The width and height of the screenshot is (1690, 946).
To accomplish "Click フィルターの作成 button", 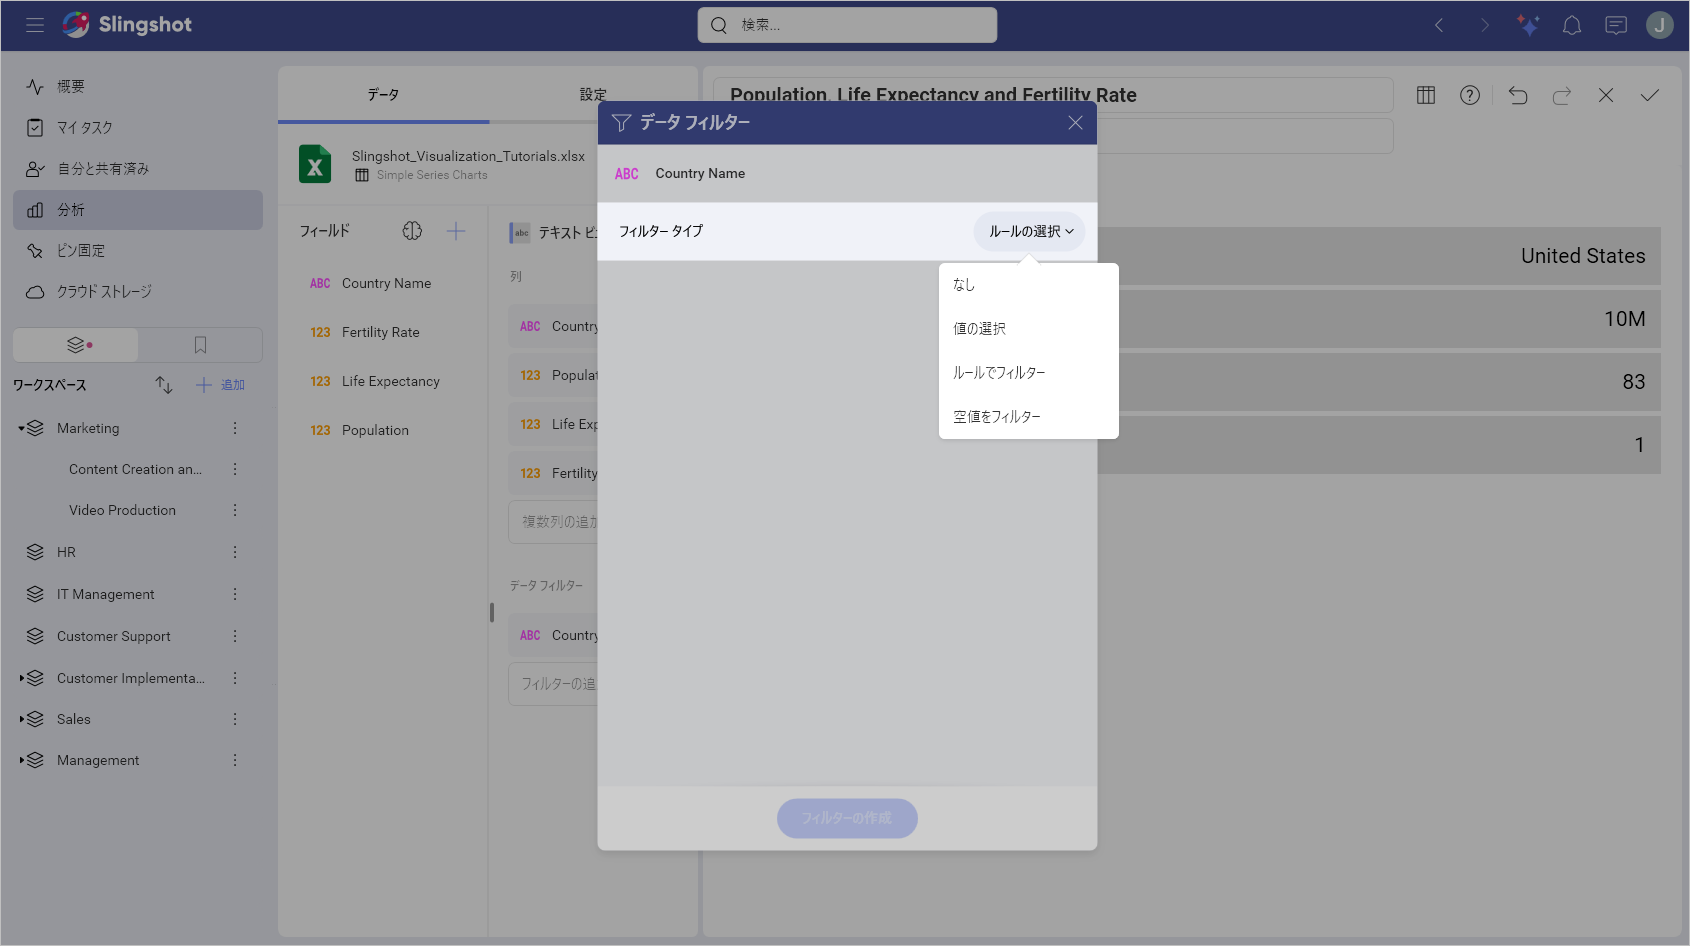I will point(847,818).
